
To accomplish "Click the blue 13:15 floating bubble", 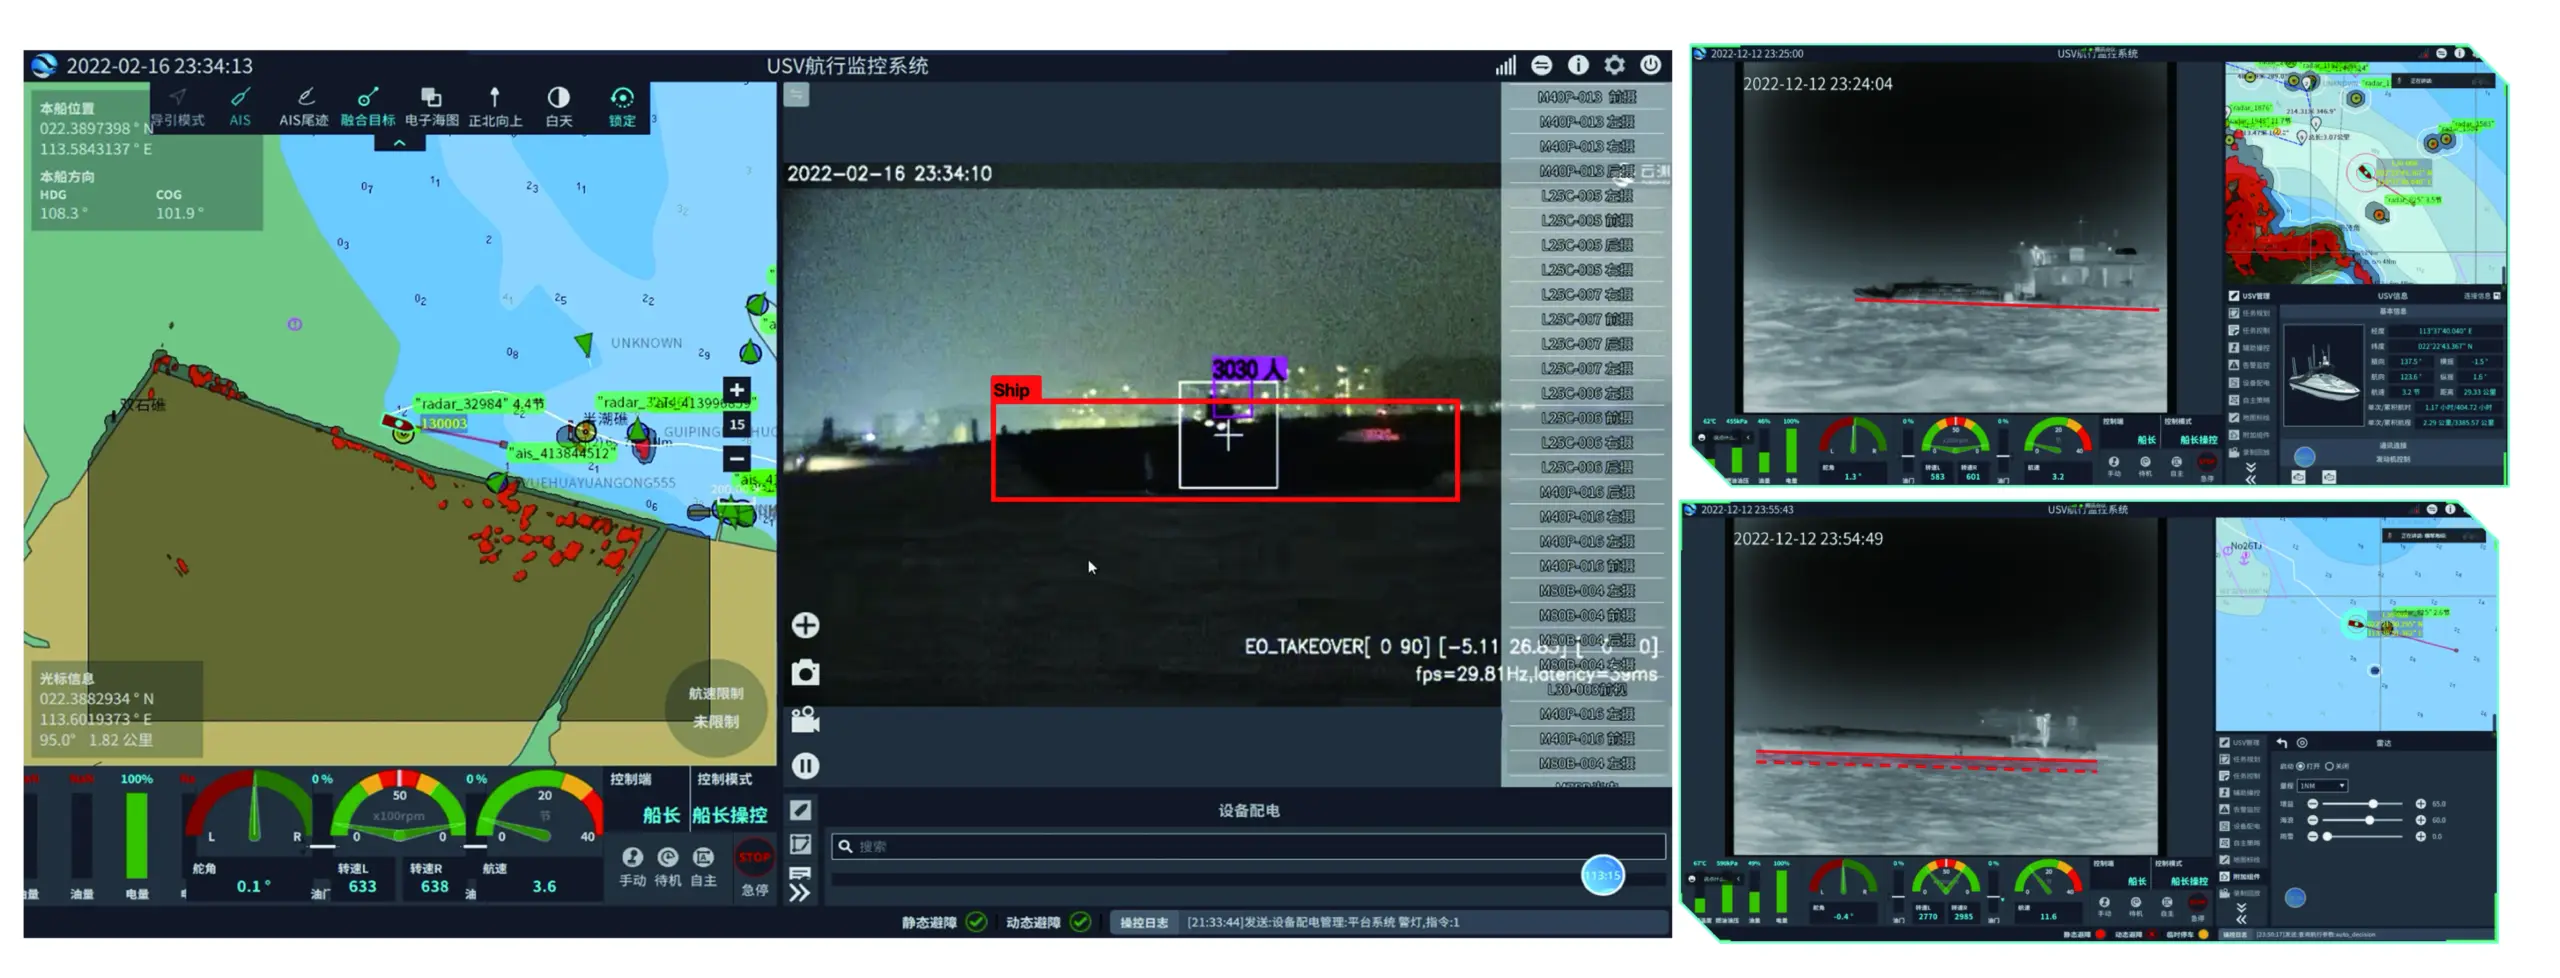I will point(1602,875).
